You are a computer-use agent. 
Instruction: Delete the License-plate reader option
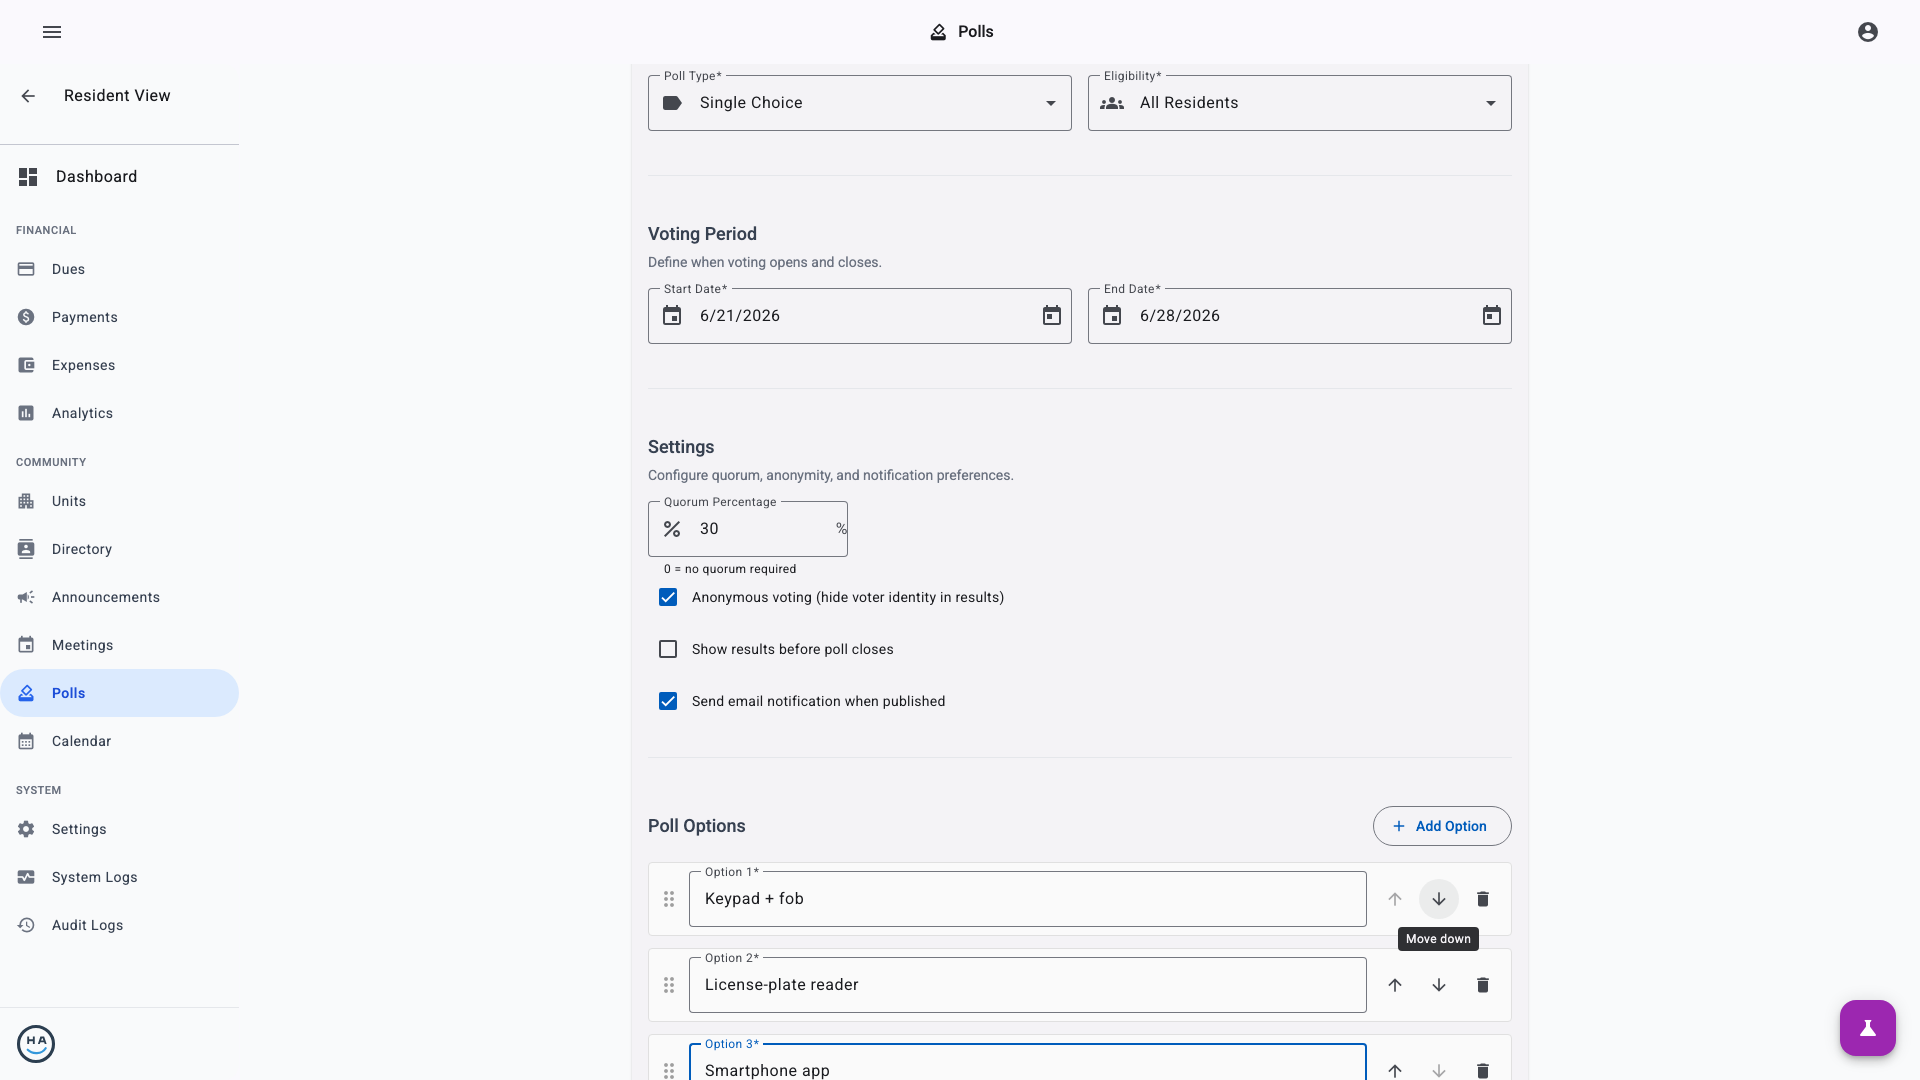coord(1483,985)
